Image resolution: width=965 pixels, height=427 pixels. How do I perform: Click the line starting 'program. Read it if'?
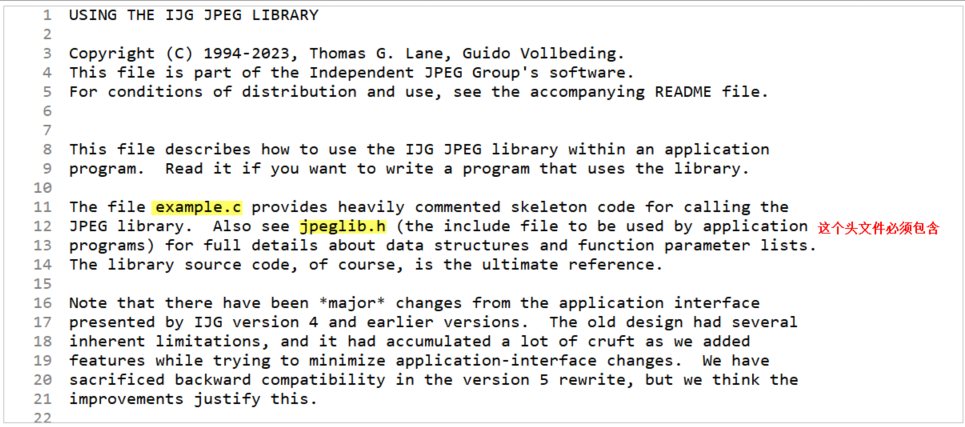[409, 169]
